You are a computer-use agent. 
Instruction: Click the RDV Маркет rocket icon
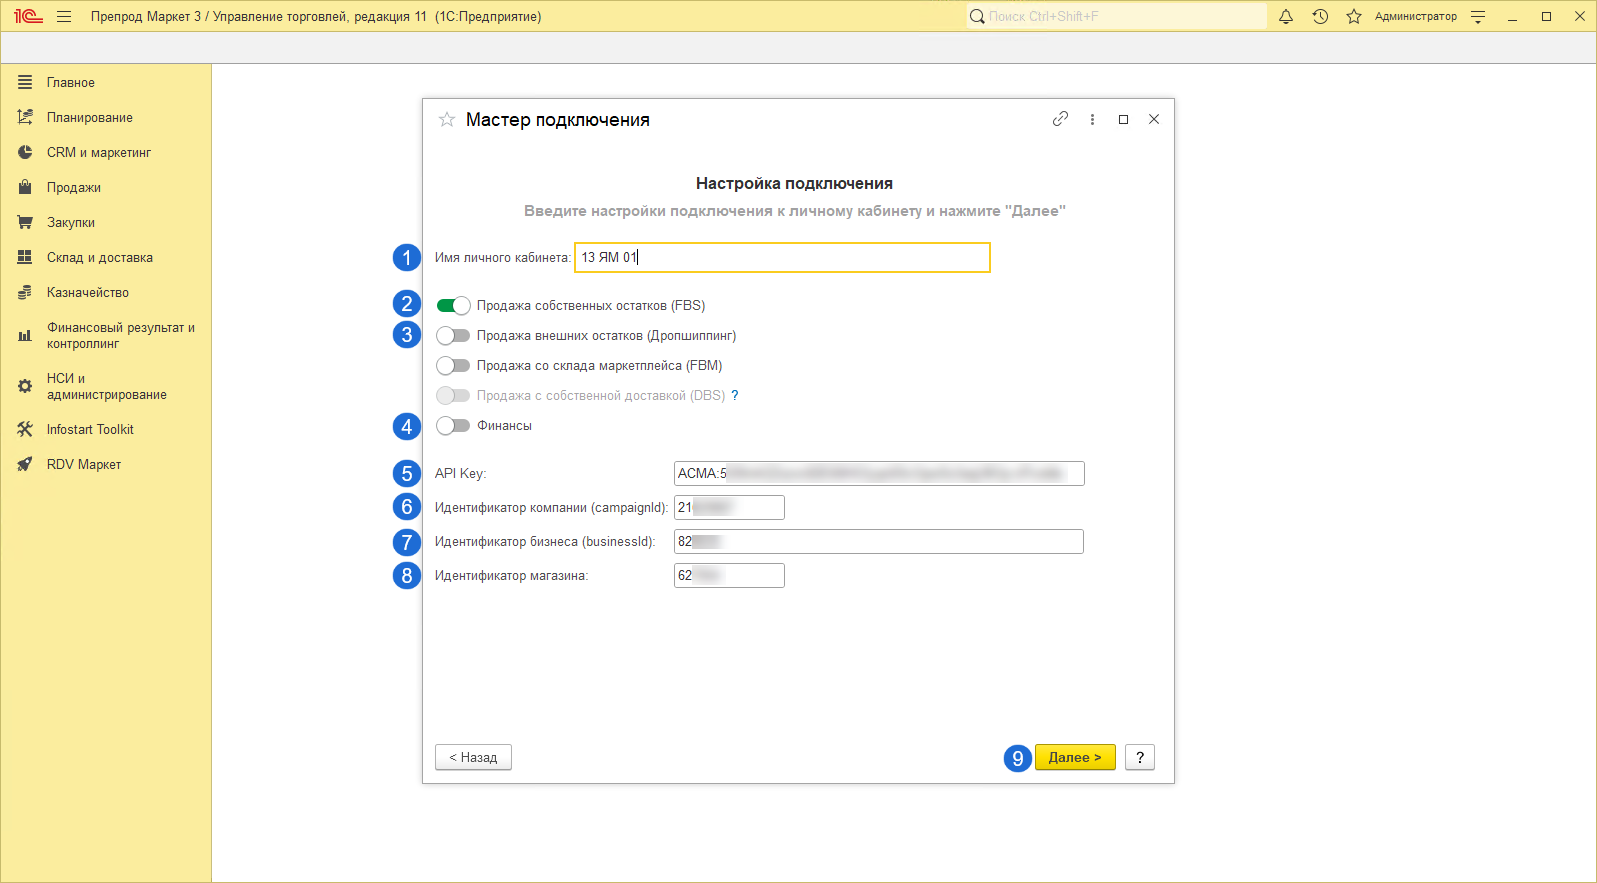[25, 464]
